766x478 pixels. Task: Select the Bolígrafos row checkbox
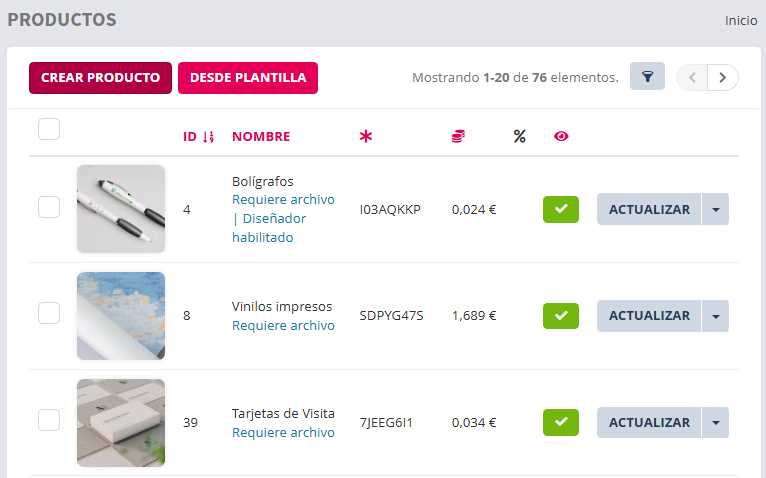49,207
